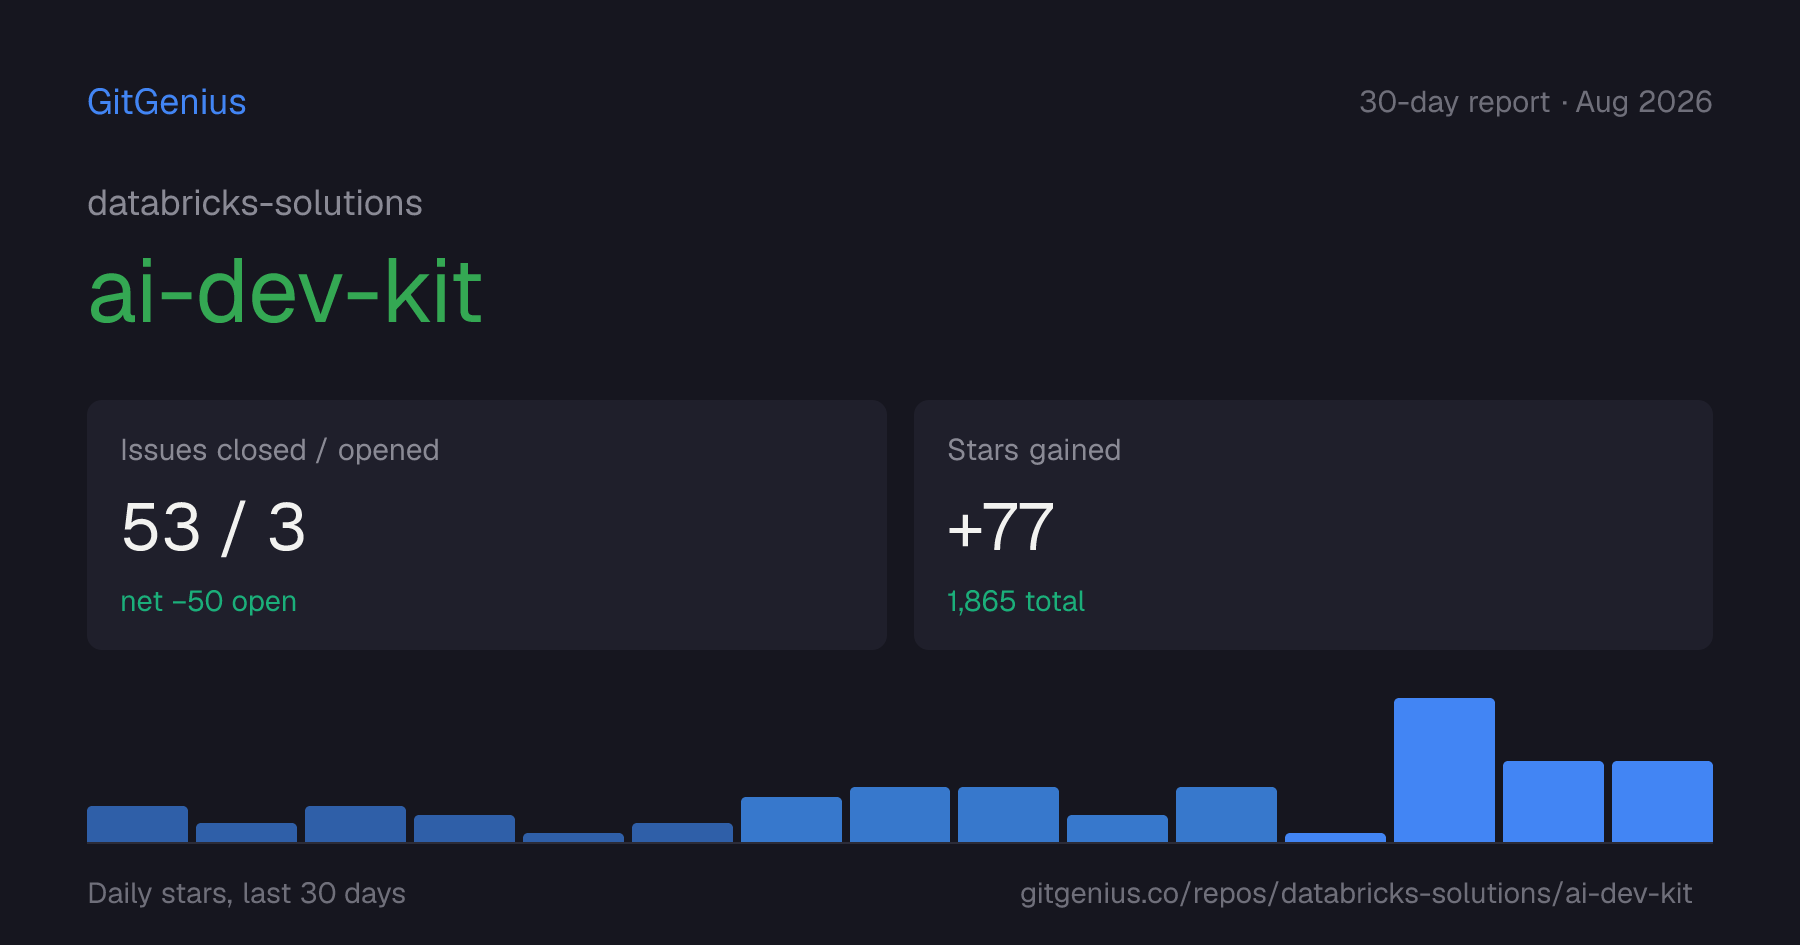Click the fifth, very short chart bar

573,837
